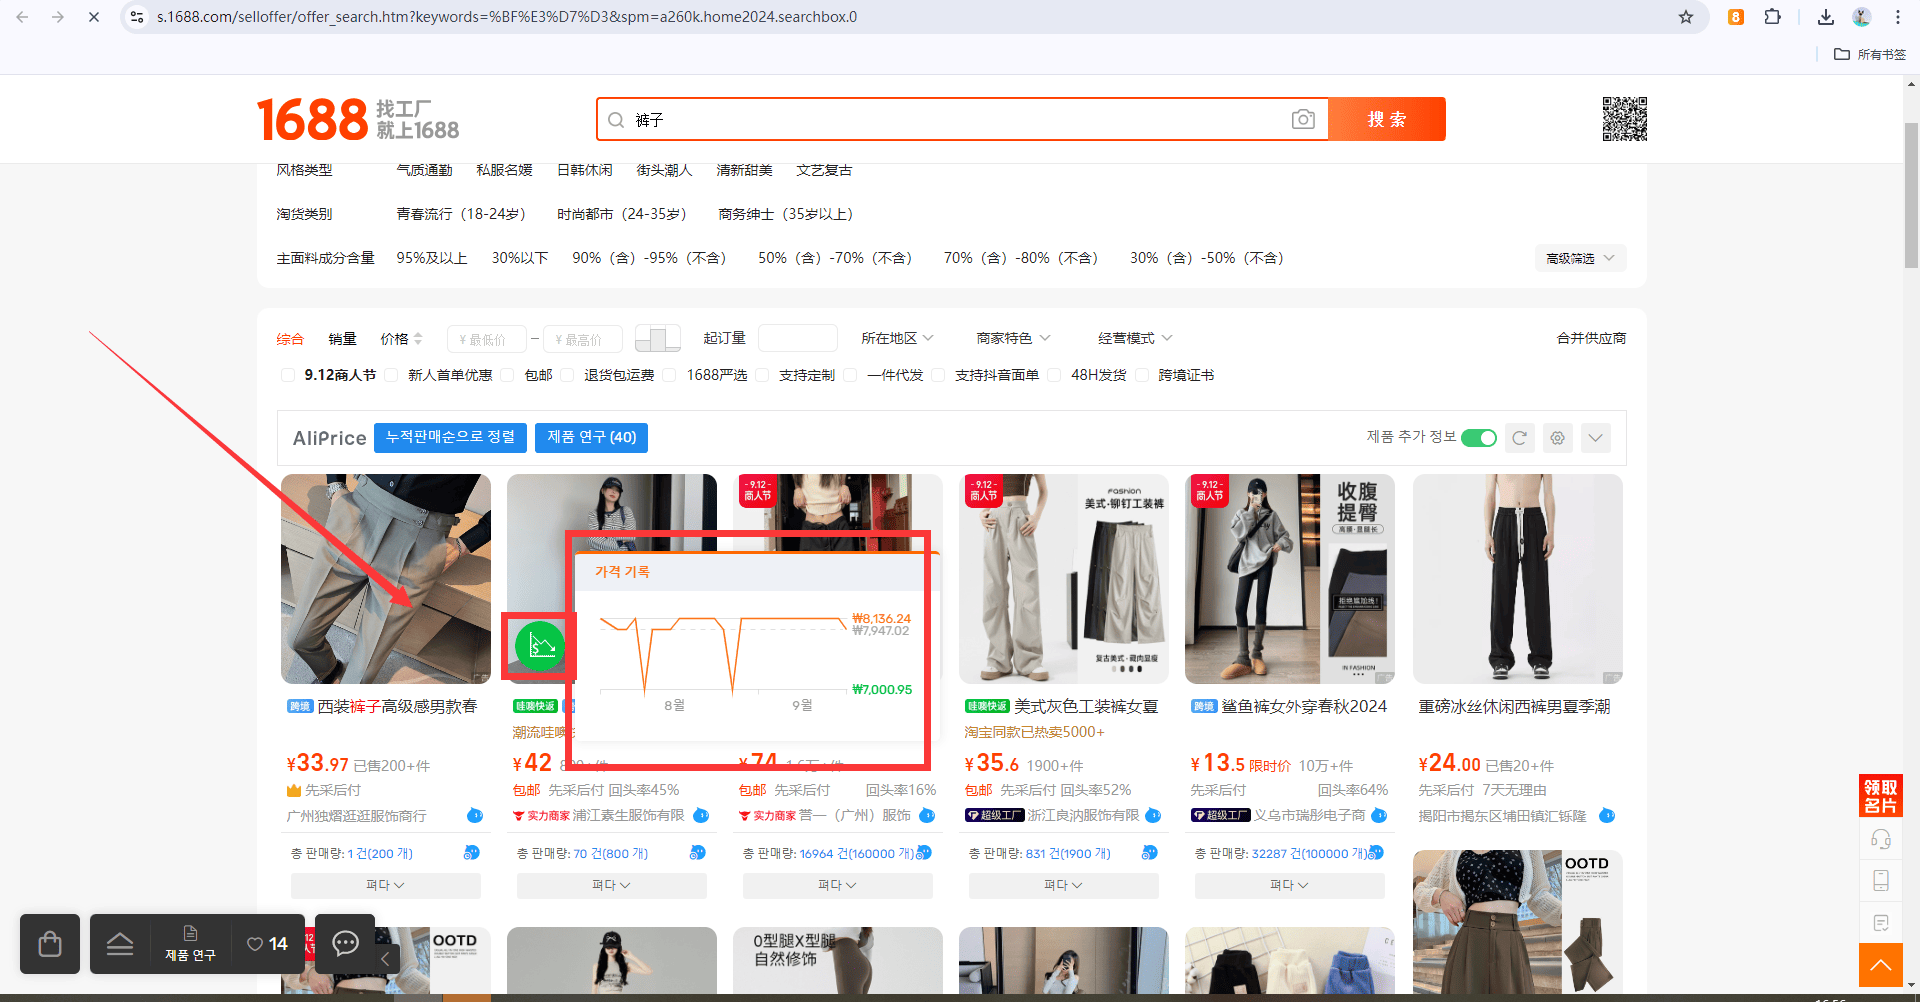Toggle the 제품 추가 정보 switch
Screen dimensions: 1920x1002
tap(1479, 438)
